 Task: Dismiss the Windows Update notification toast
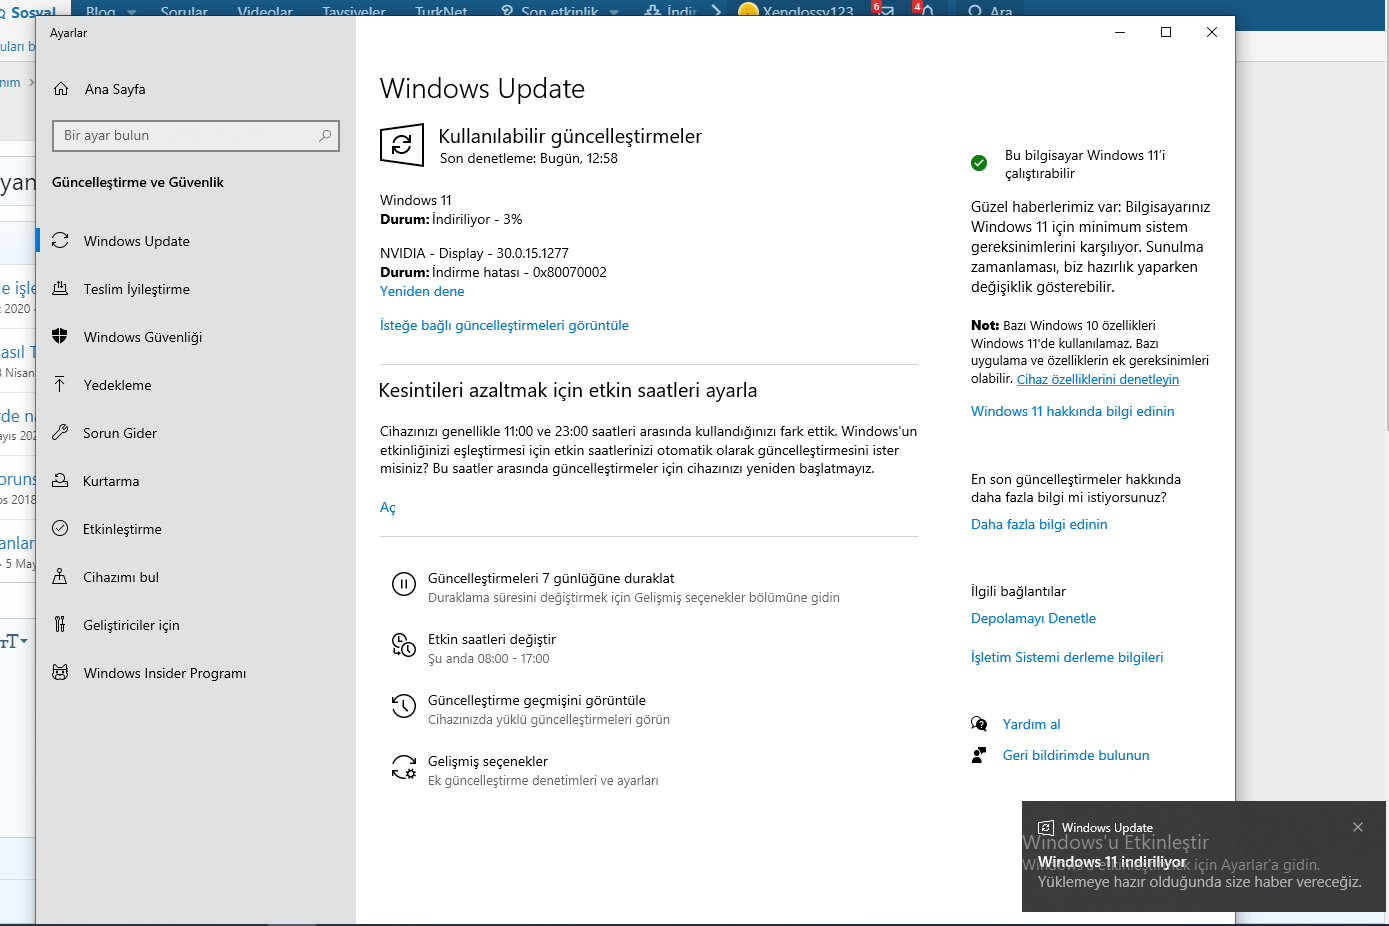tap(1358, 827)
